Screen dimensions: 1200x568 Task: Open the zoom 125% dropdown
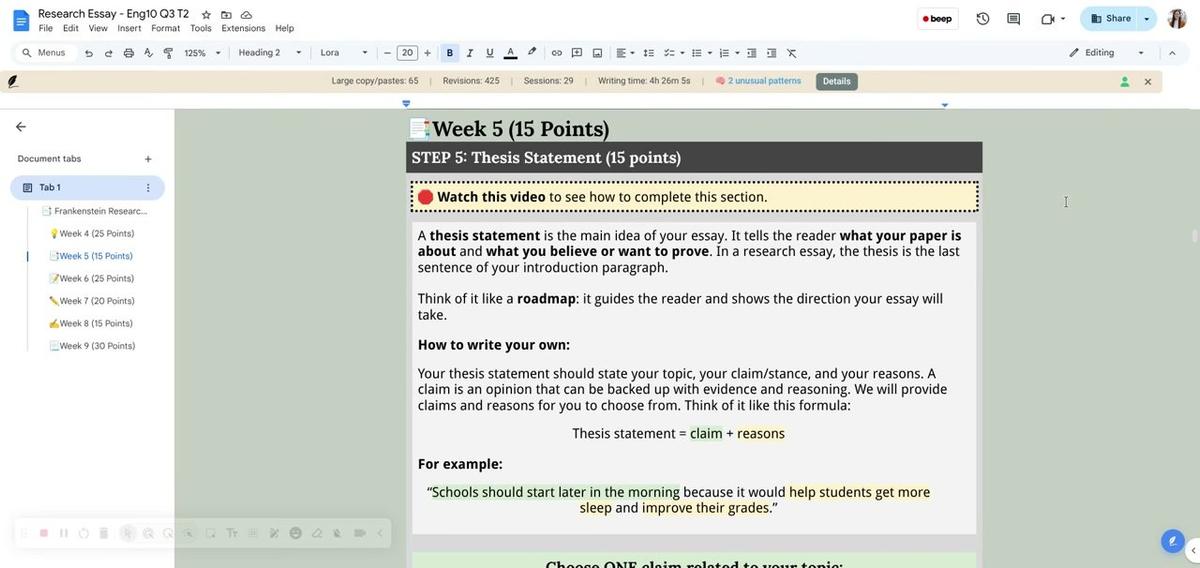(203, 53)
